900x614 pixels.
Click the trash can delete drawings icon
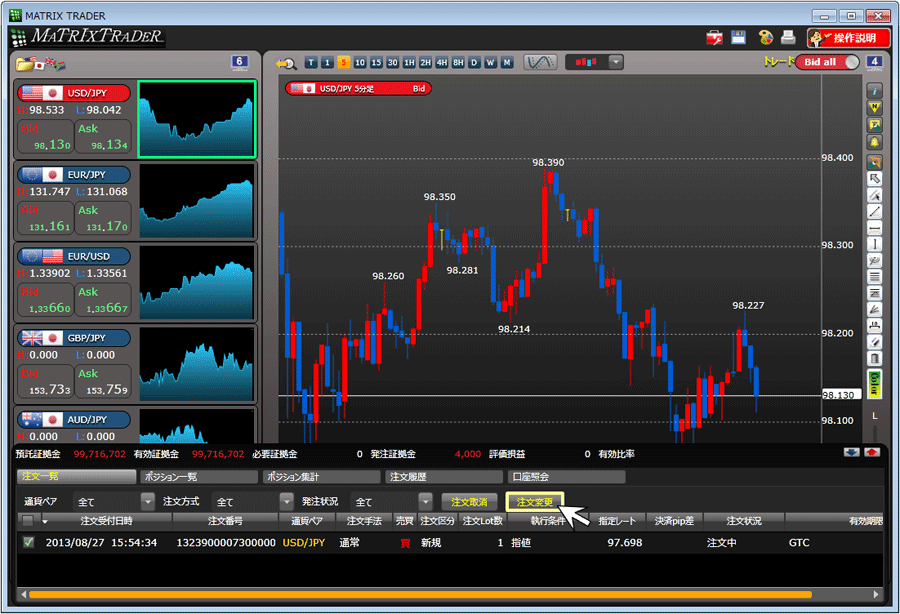874,359
